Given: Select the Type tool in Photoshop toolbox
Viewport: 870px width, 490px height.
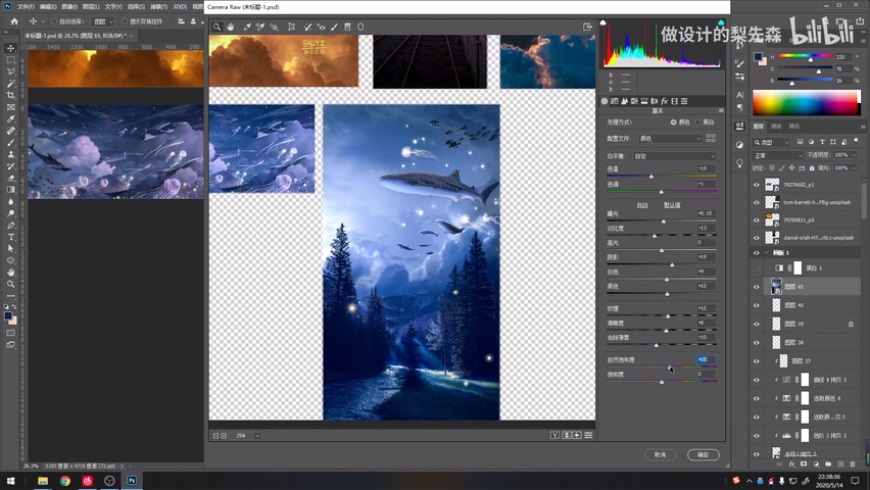Looking at the screenshot, I should [11, 237].
